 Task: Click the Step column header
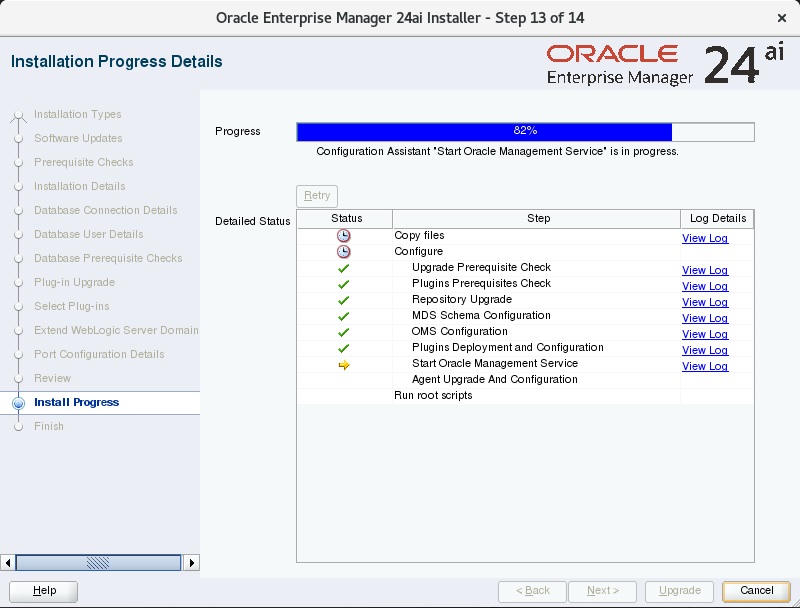[537, 219]
